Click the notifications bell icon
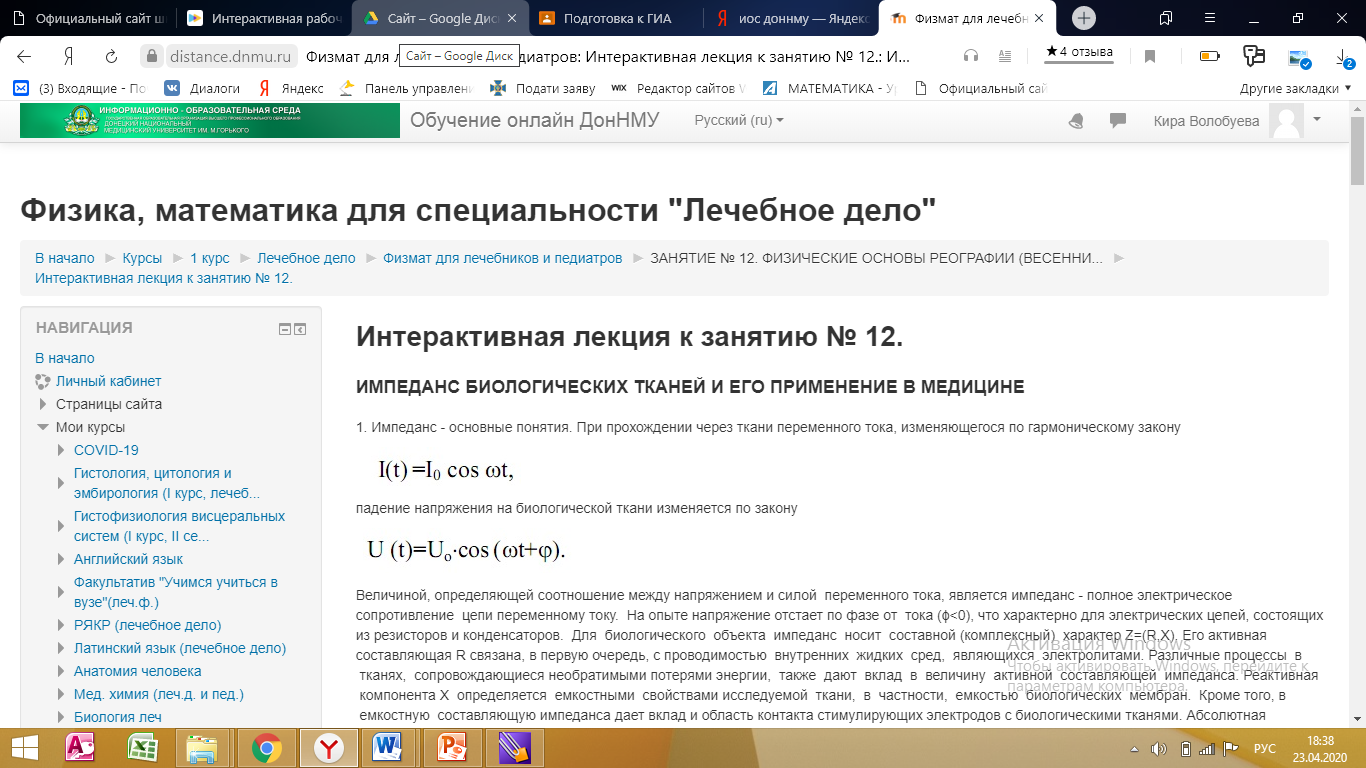The height and width of the screenshot is (768, 1366). [x=1076, y=121]
